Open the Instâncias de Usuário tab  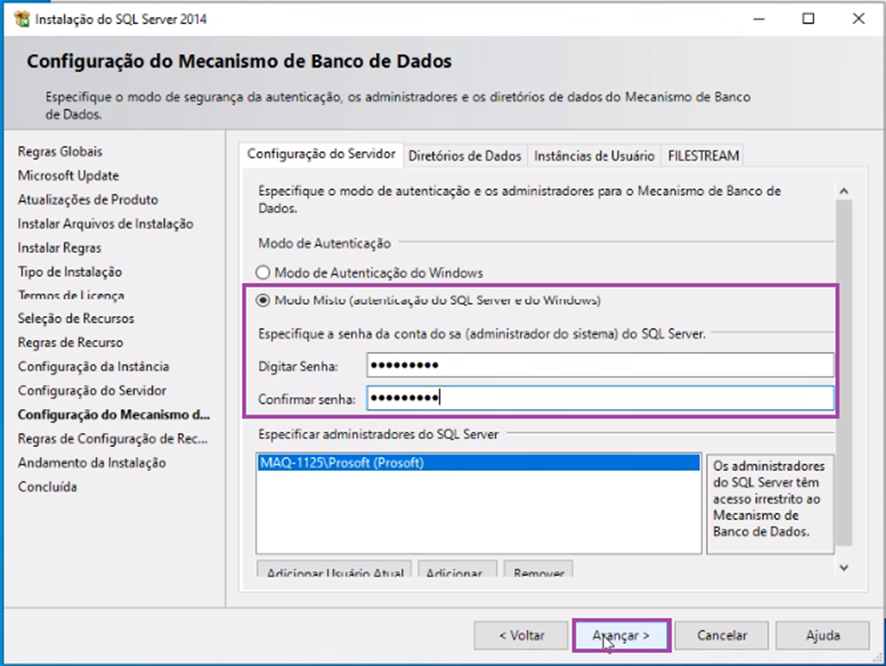tap(594, 156)
